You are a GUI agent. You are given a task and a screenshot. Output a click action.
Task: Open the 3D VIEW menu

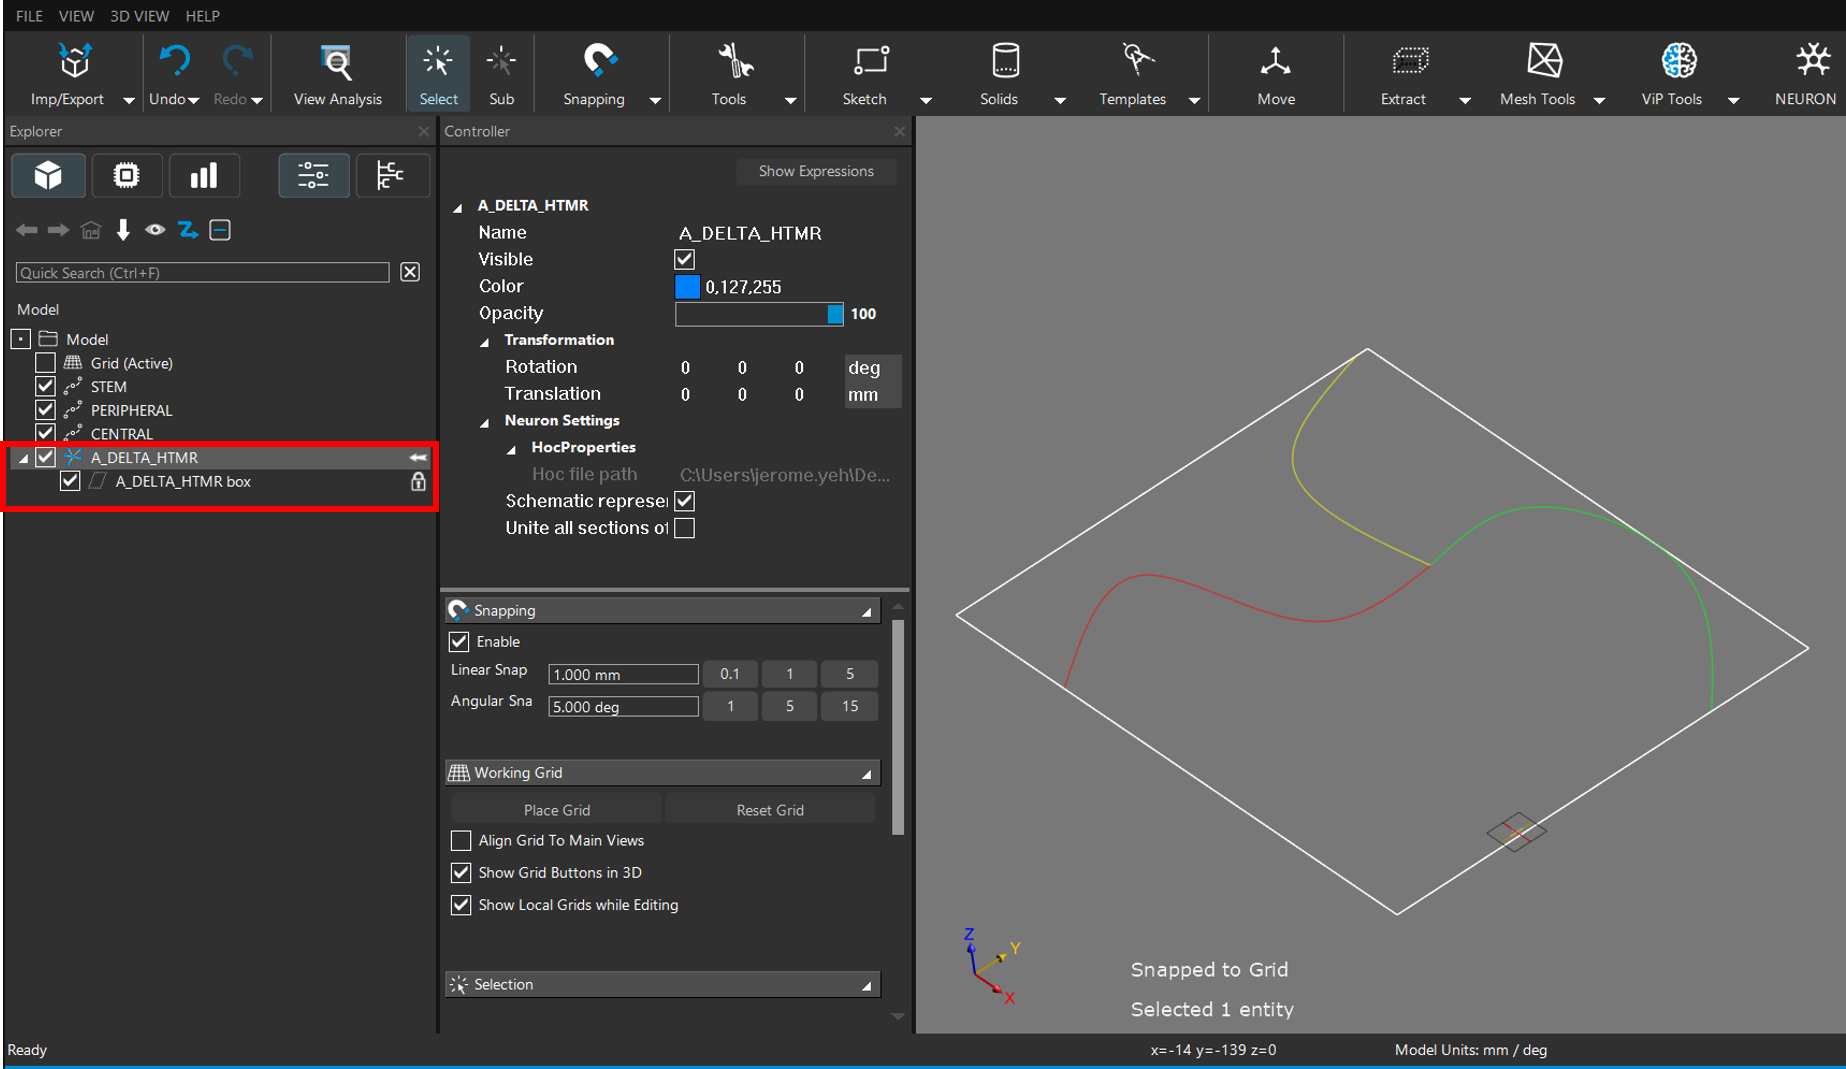139,16
